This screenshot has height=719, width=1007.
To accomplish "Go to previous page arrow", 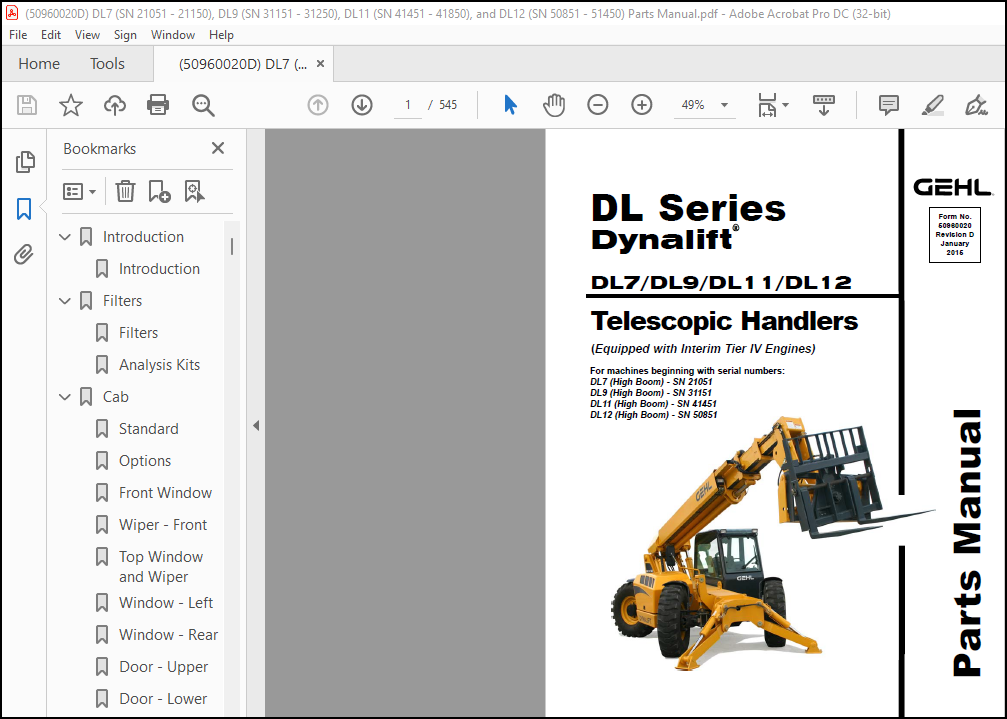I will pyautogui.click(x=318, y=105).
